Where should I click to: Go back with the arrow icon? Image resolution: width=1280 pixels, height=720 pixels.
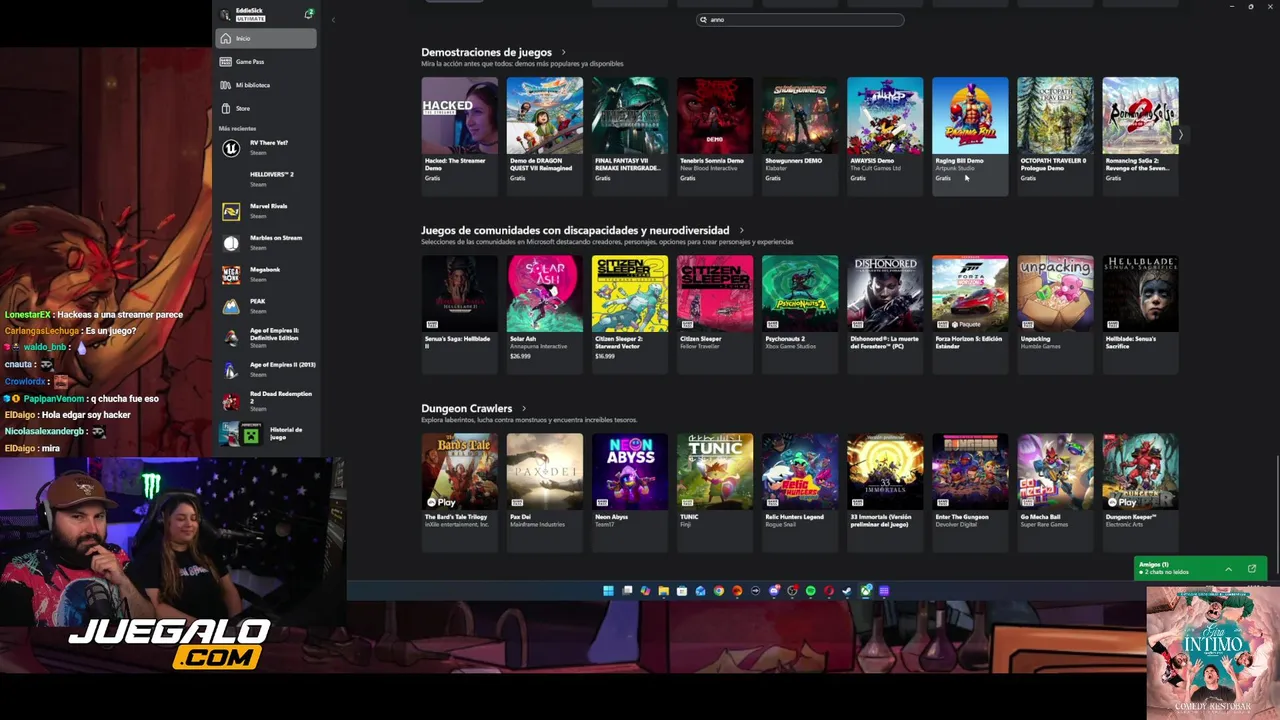333,20
